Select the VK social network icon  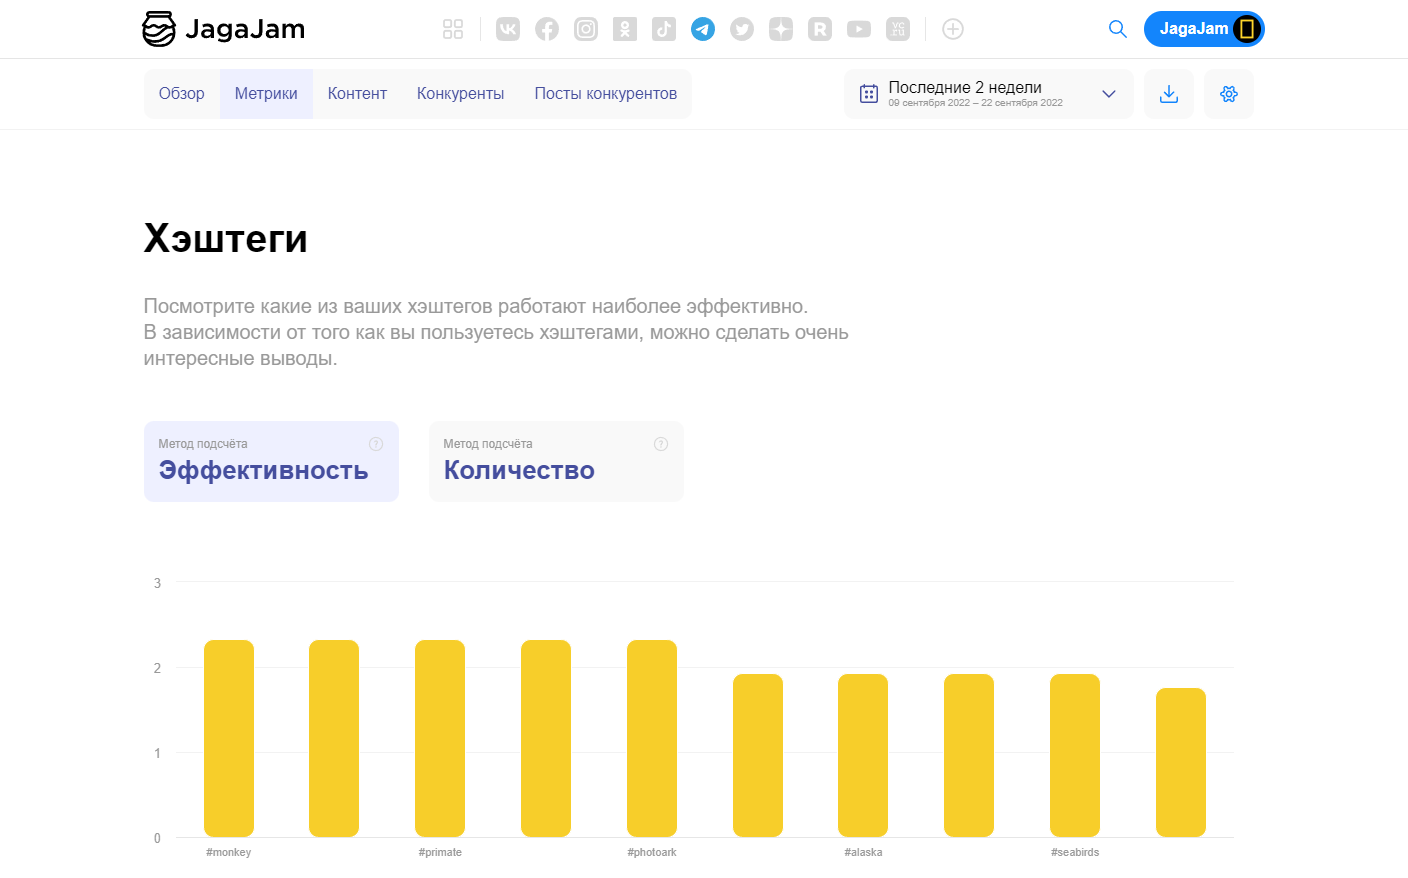(508, 29)
